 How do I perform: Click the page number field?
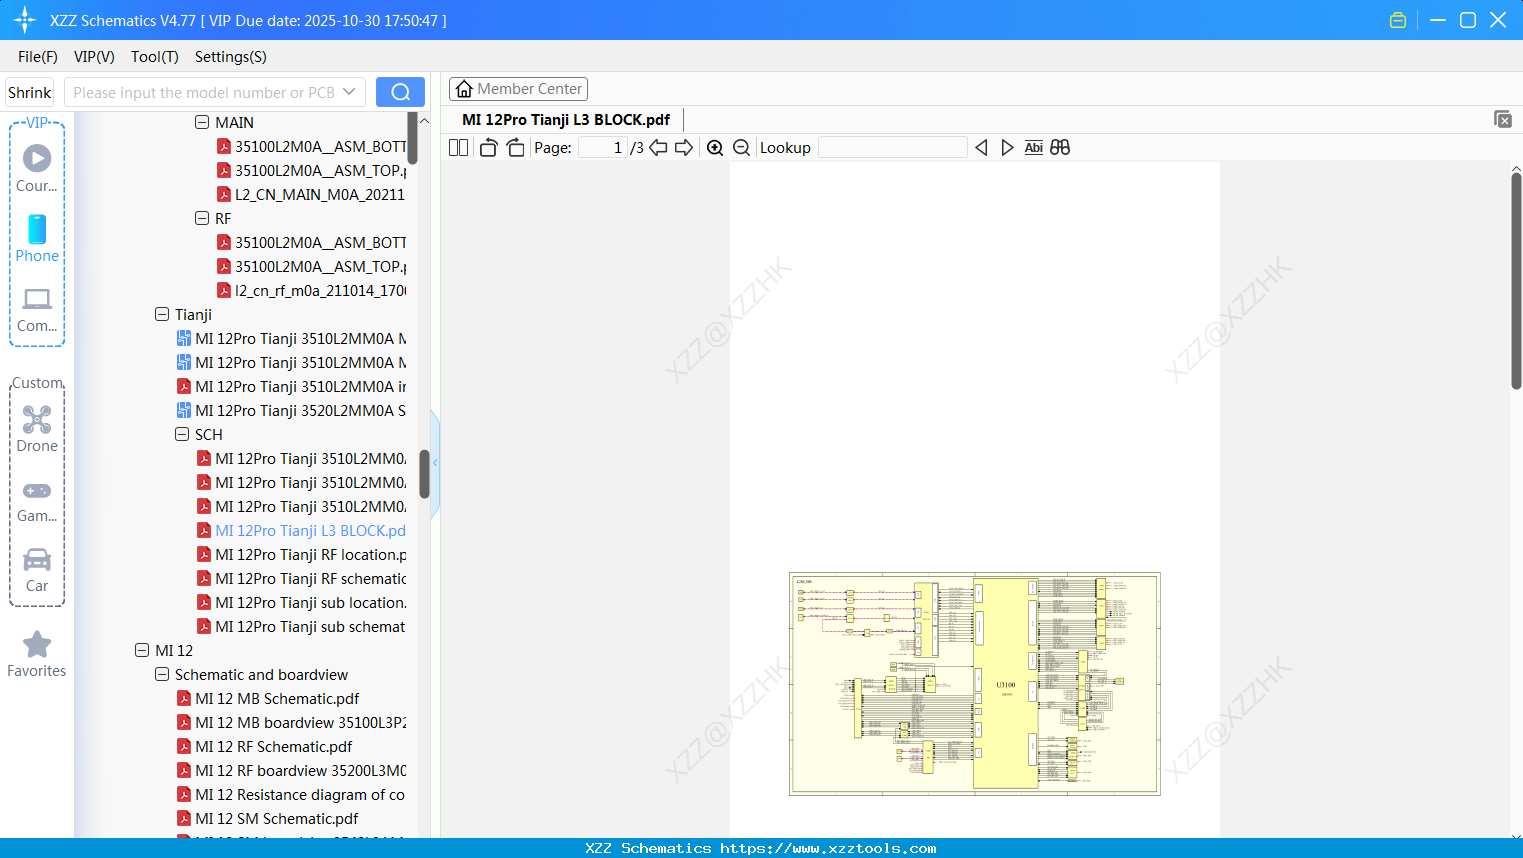(x=603, y=148)
